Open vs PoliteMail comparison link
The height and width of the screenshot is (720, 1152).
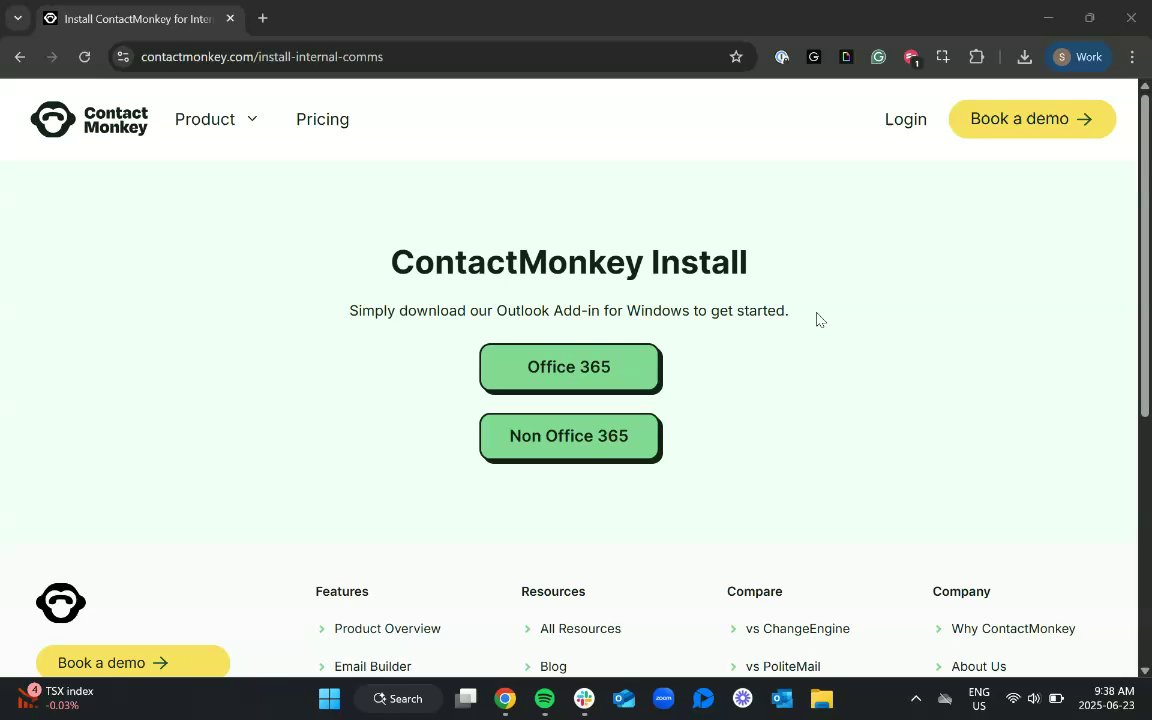[783, 666]
